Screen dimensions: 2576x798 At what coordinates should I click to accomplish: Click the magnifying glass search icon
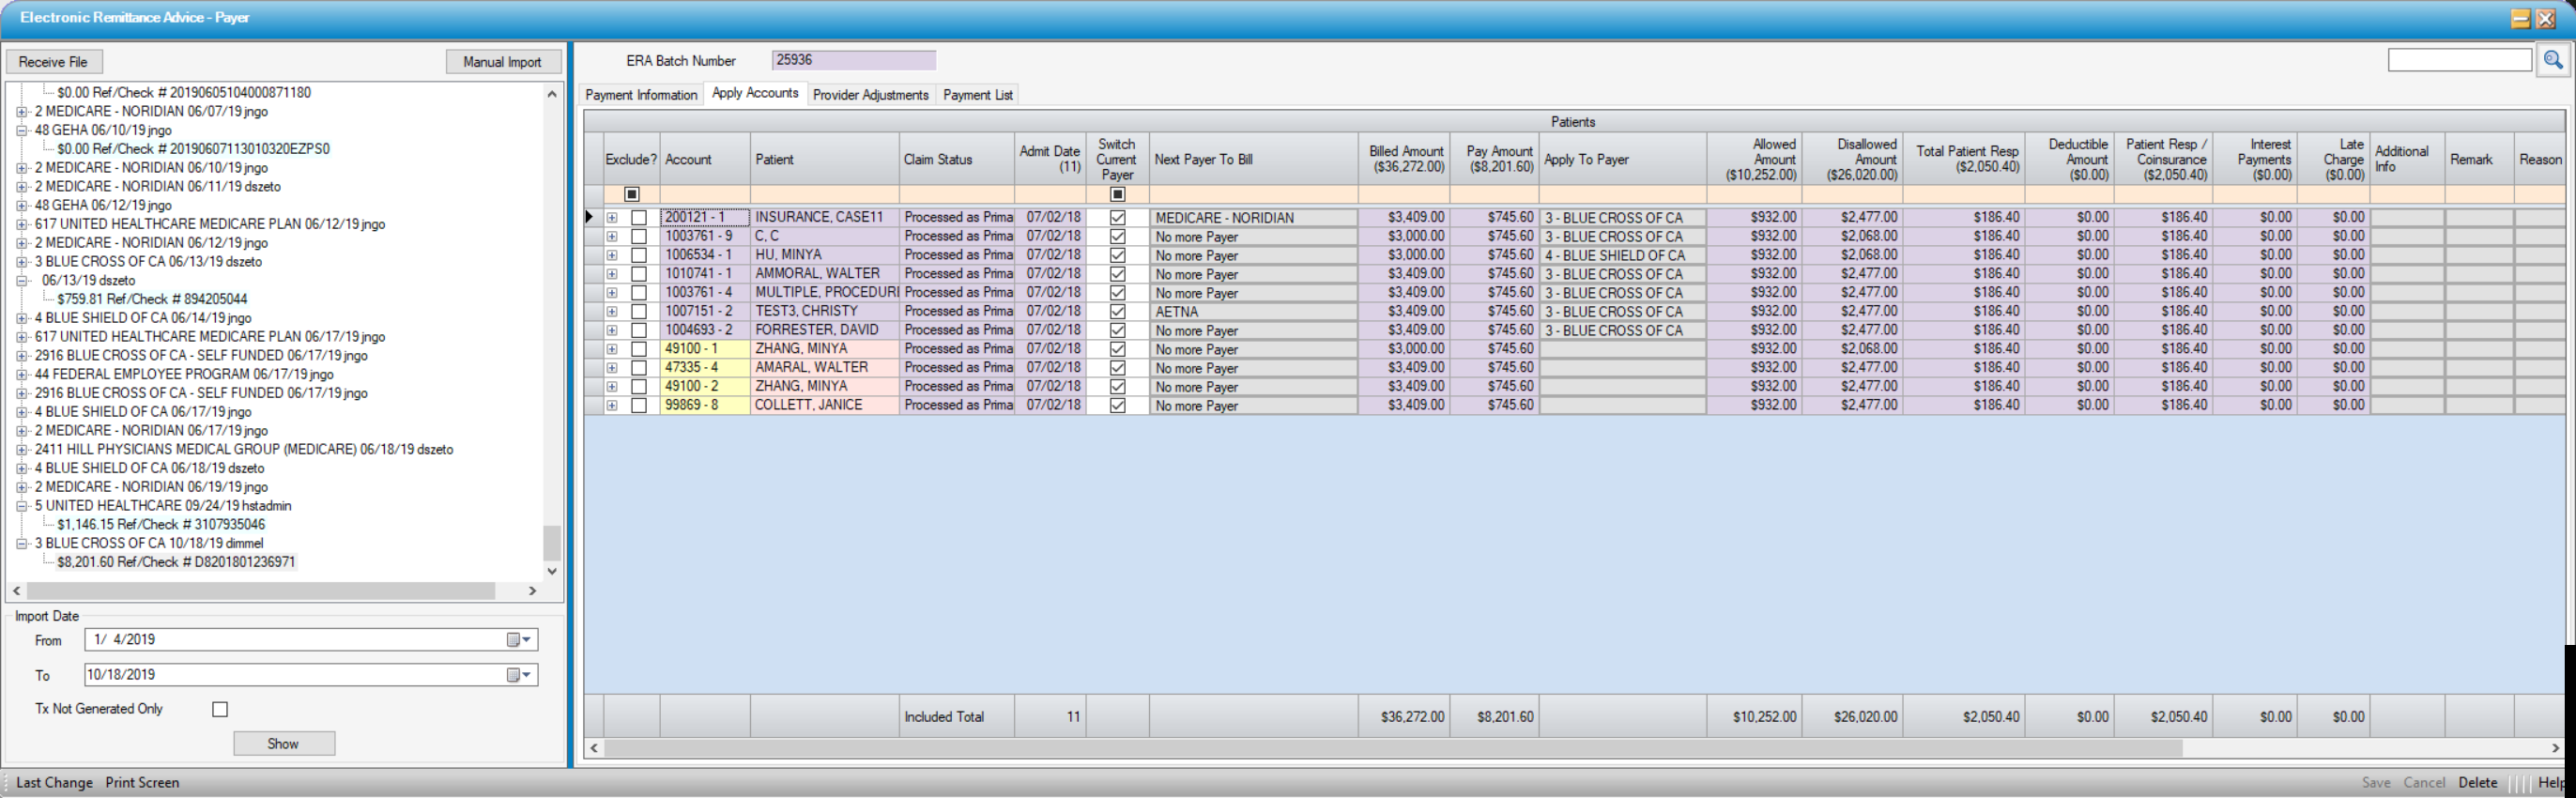coord(2552,60)
